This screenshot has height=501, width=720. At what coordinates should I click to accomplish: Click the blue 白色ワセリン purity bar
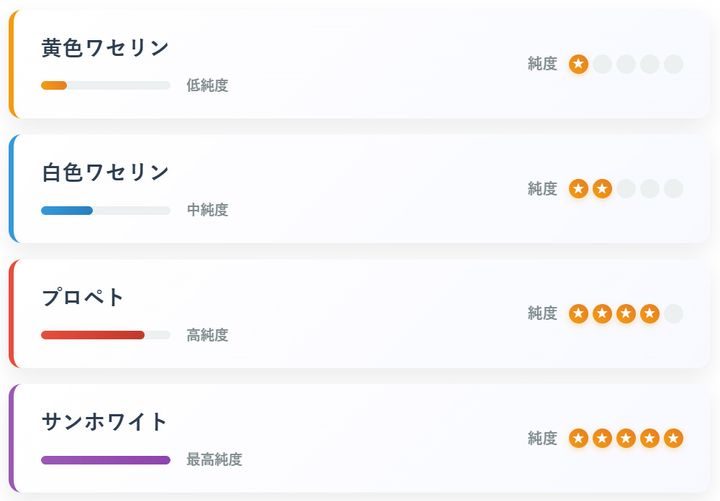67,211
